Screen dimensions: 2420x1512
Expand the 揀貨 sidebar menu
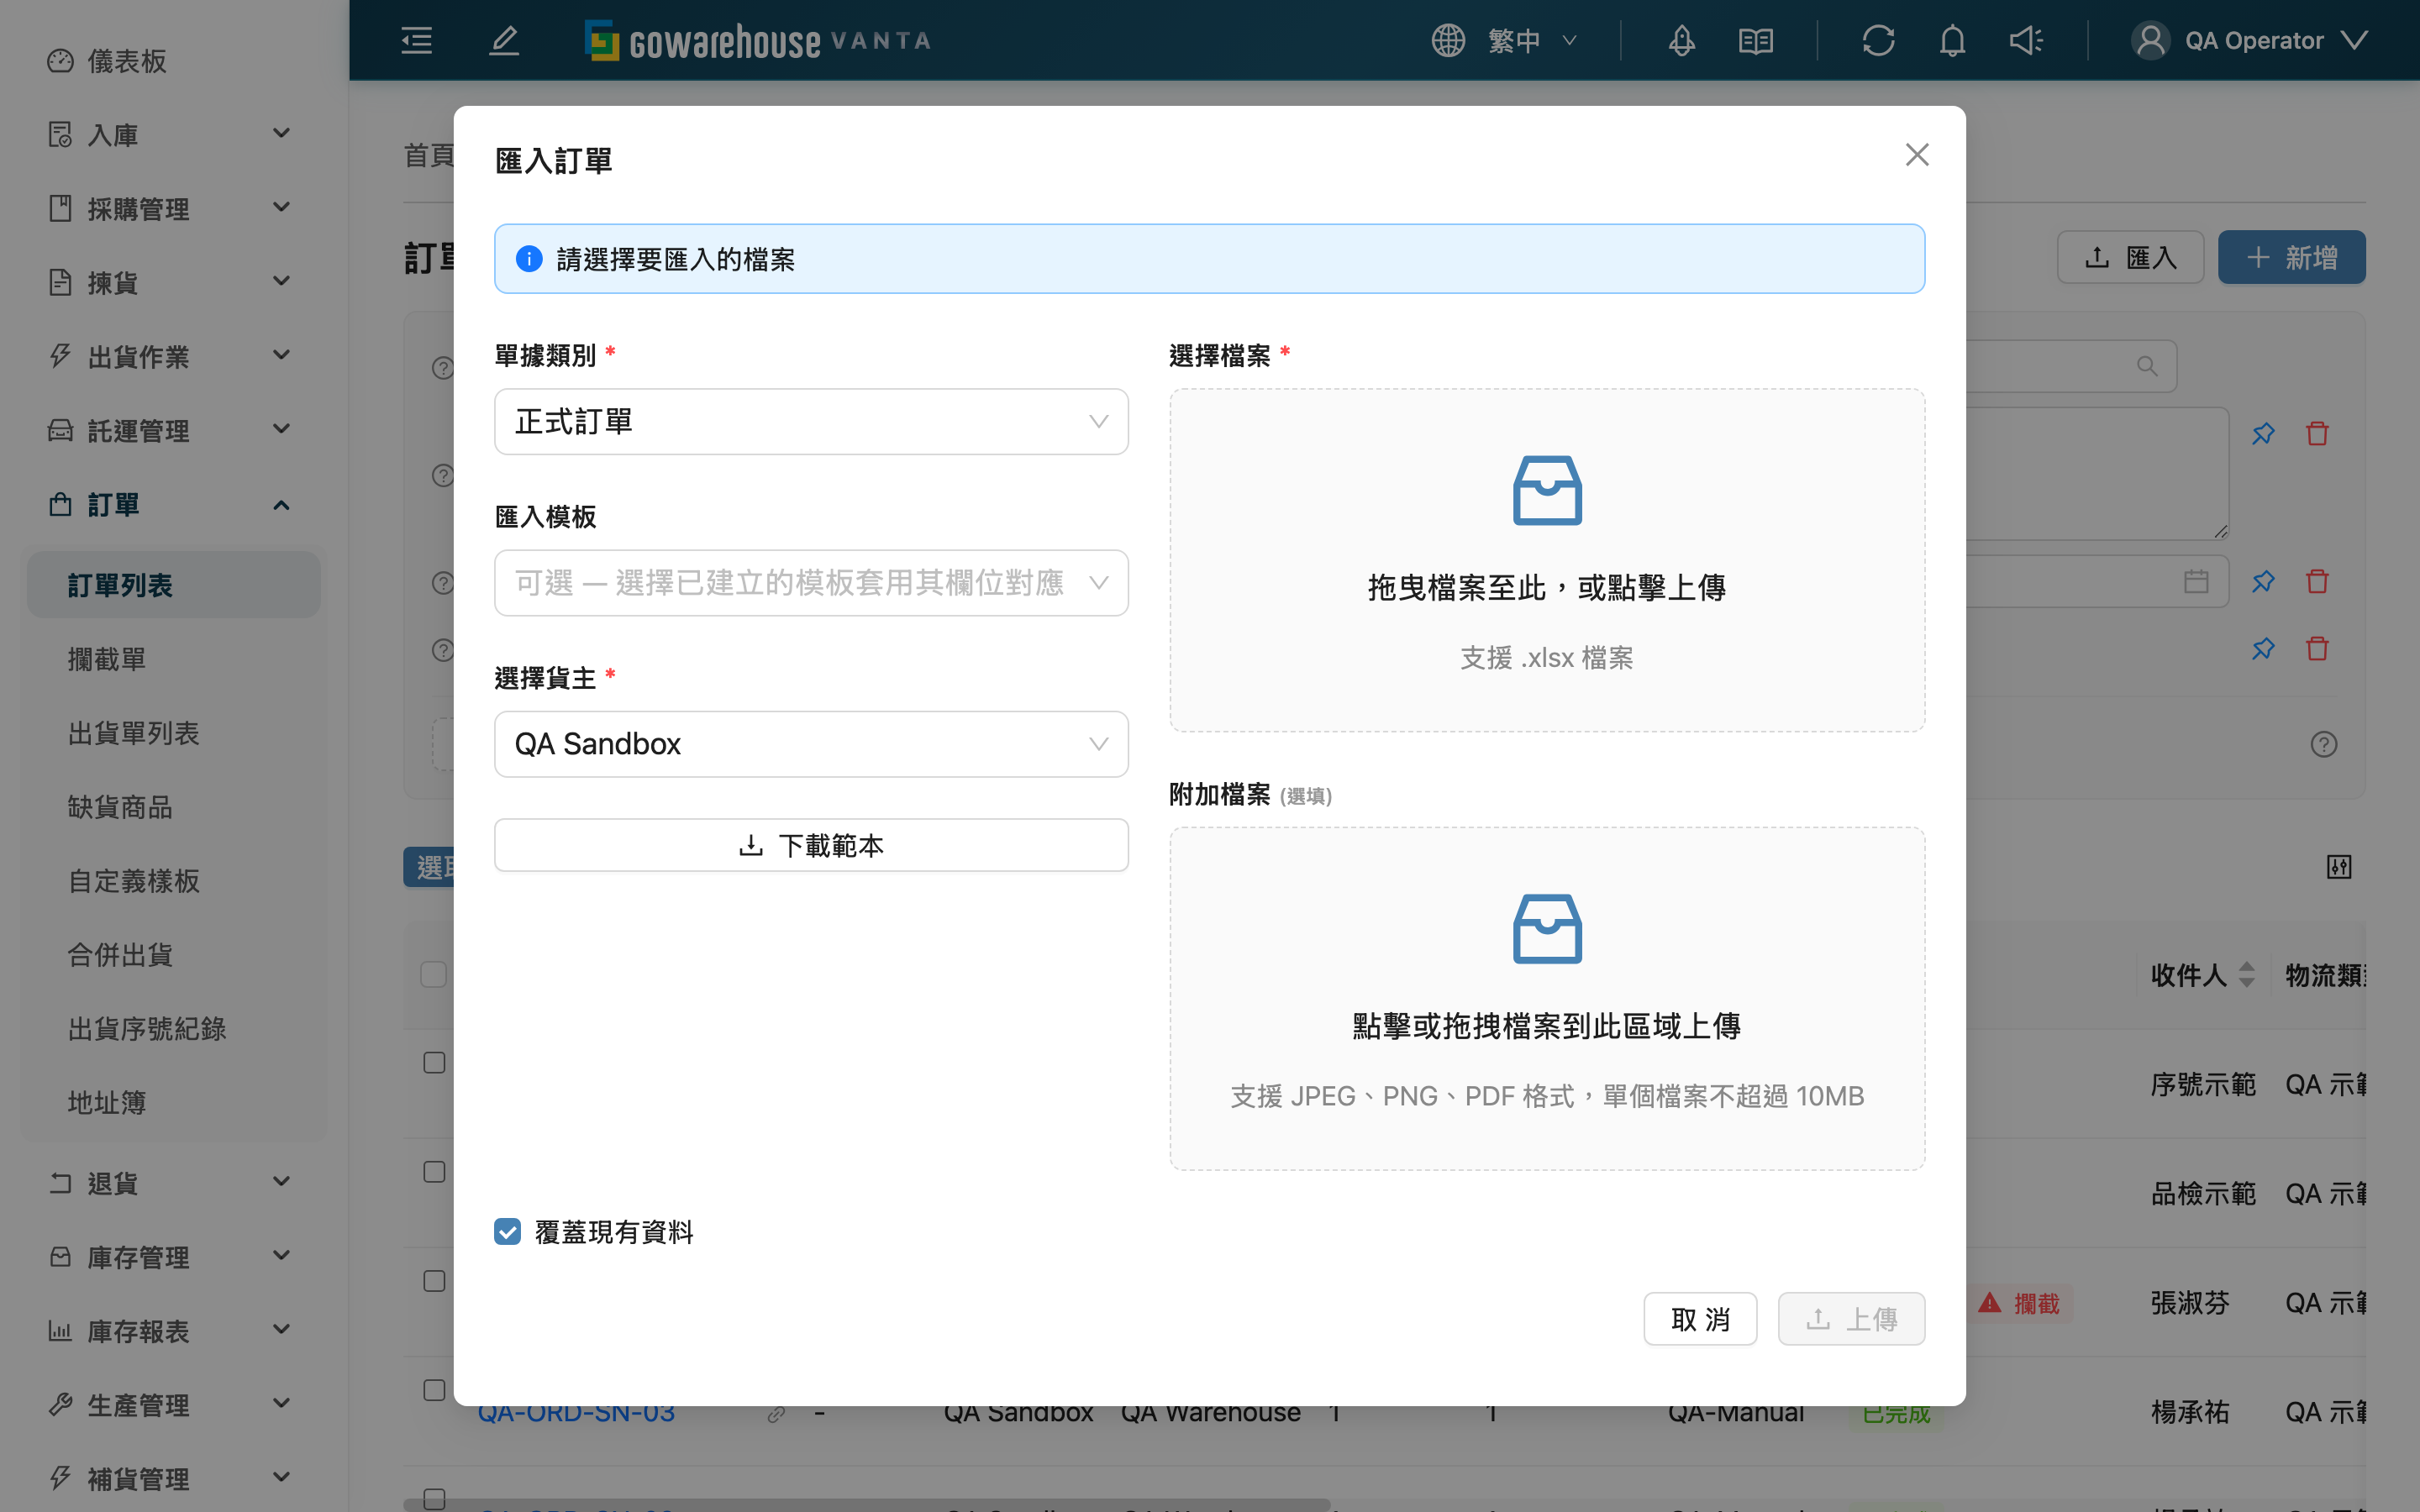[174, 282]
